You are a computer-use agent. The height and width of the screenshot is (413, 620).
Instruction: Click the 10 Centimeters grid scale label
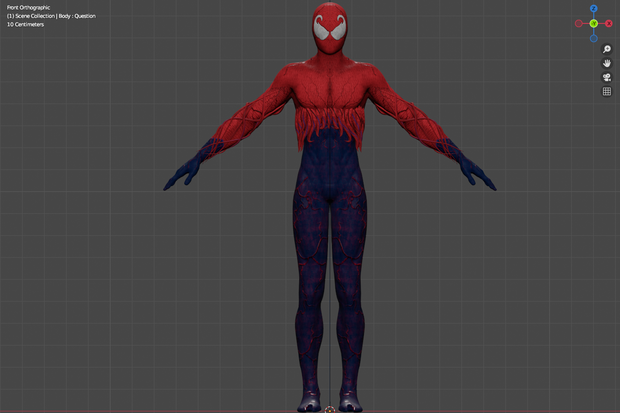pyautogui.click(x=25, y=24)
